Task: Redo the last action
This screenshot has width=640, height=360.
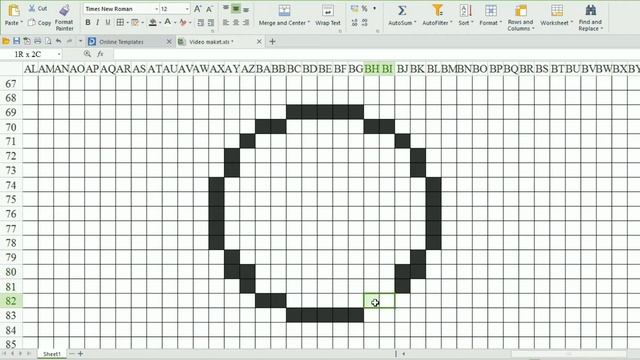Action: 69,41
